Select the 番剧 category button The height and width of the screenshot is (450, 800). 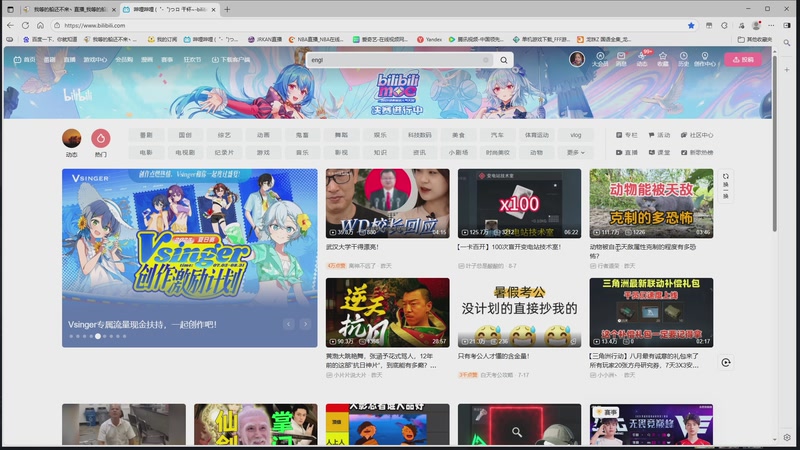tap(146, 135)
